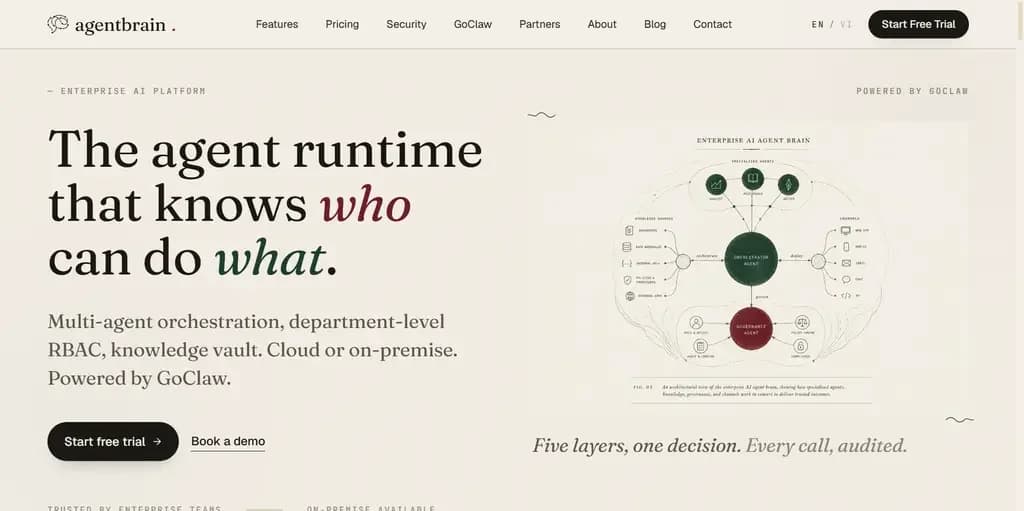Click the clipboard audit icon
Image resolution: width=1024 pixels, height=511 pixels.
701,346
